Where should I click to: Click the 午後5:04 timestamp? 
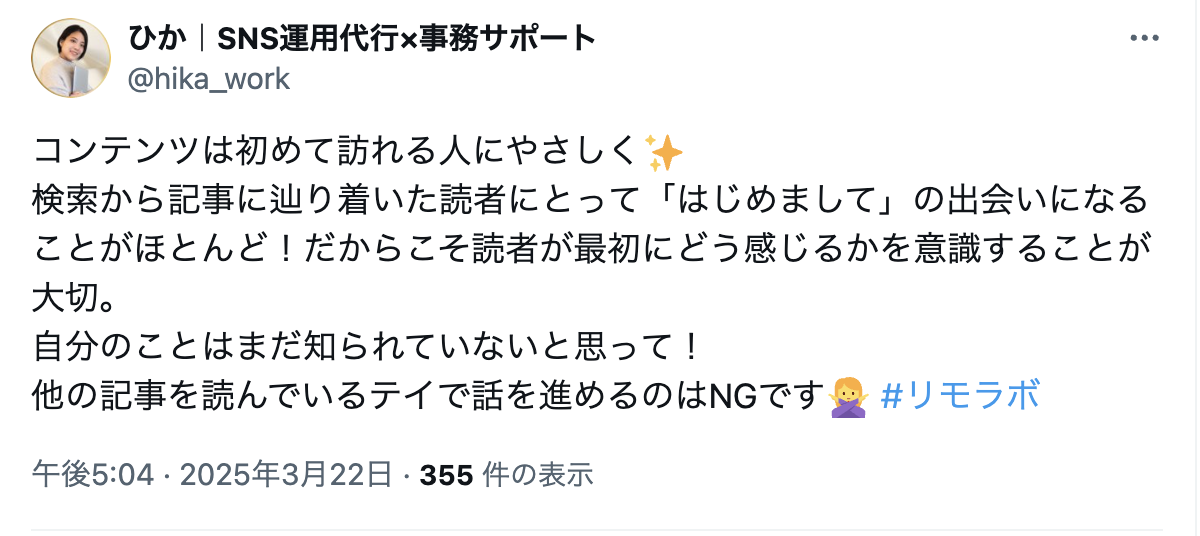tap(93, 474)
